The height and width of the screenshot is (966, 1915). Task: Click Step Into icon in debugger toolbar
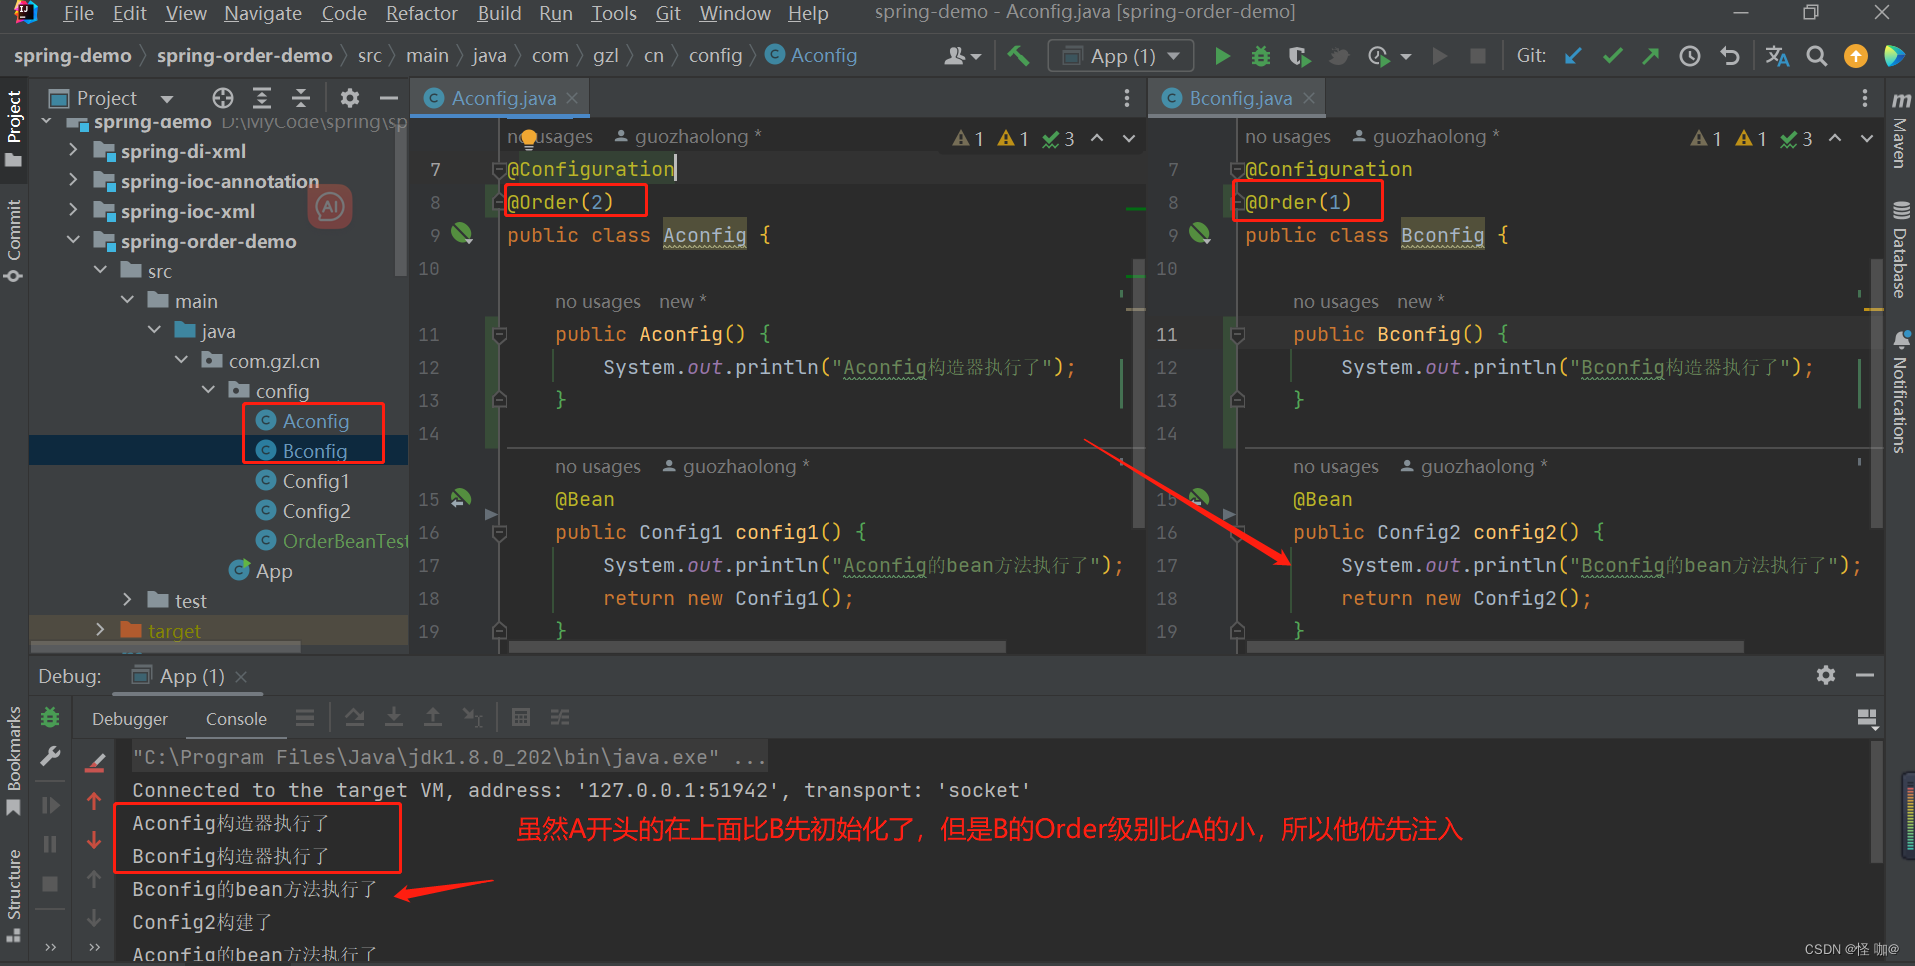394,717
